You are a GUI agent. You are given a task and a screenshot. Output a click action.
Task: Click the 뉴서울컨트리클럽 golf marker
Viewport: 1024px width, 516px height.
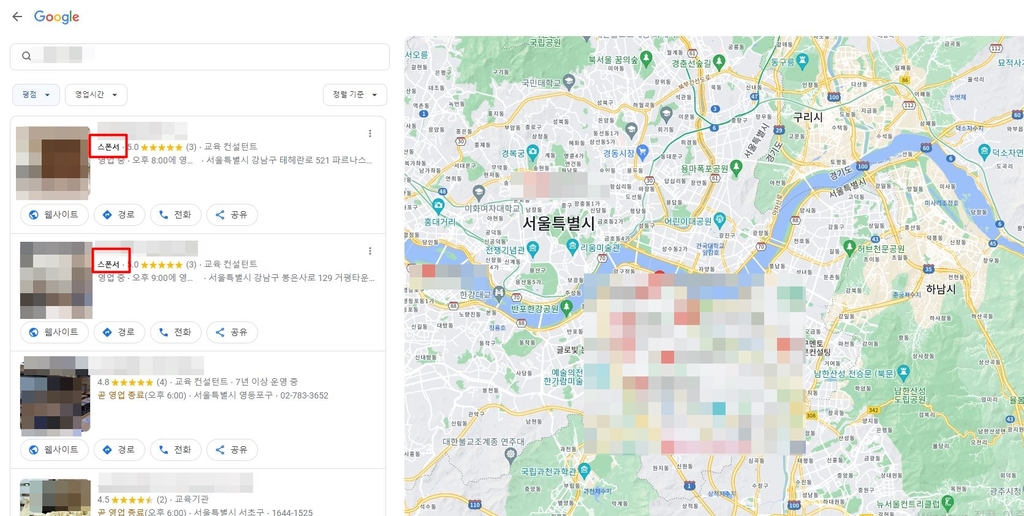tap(948, 505)
